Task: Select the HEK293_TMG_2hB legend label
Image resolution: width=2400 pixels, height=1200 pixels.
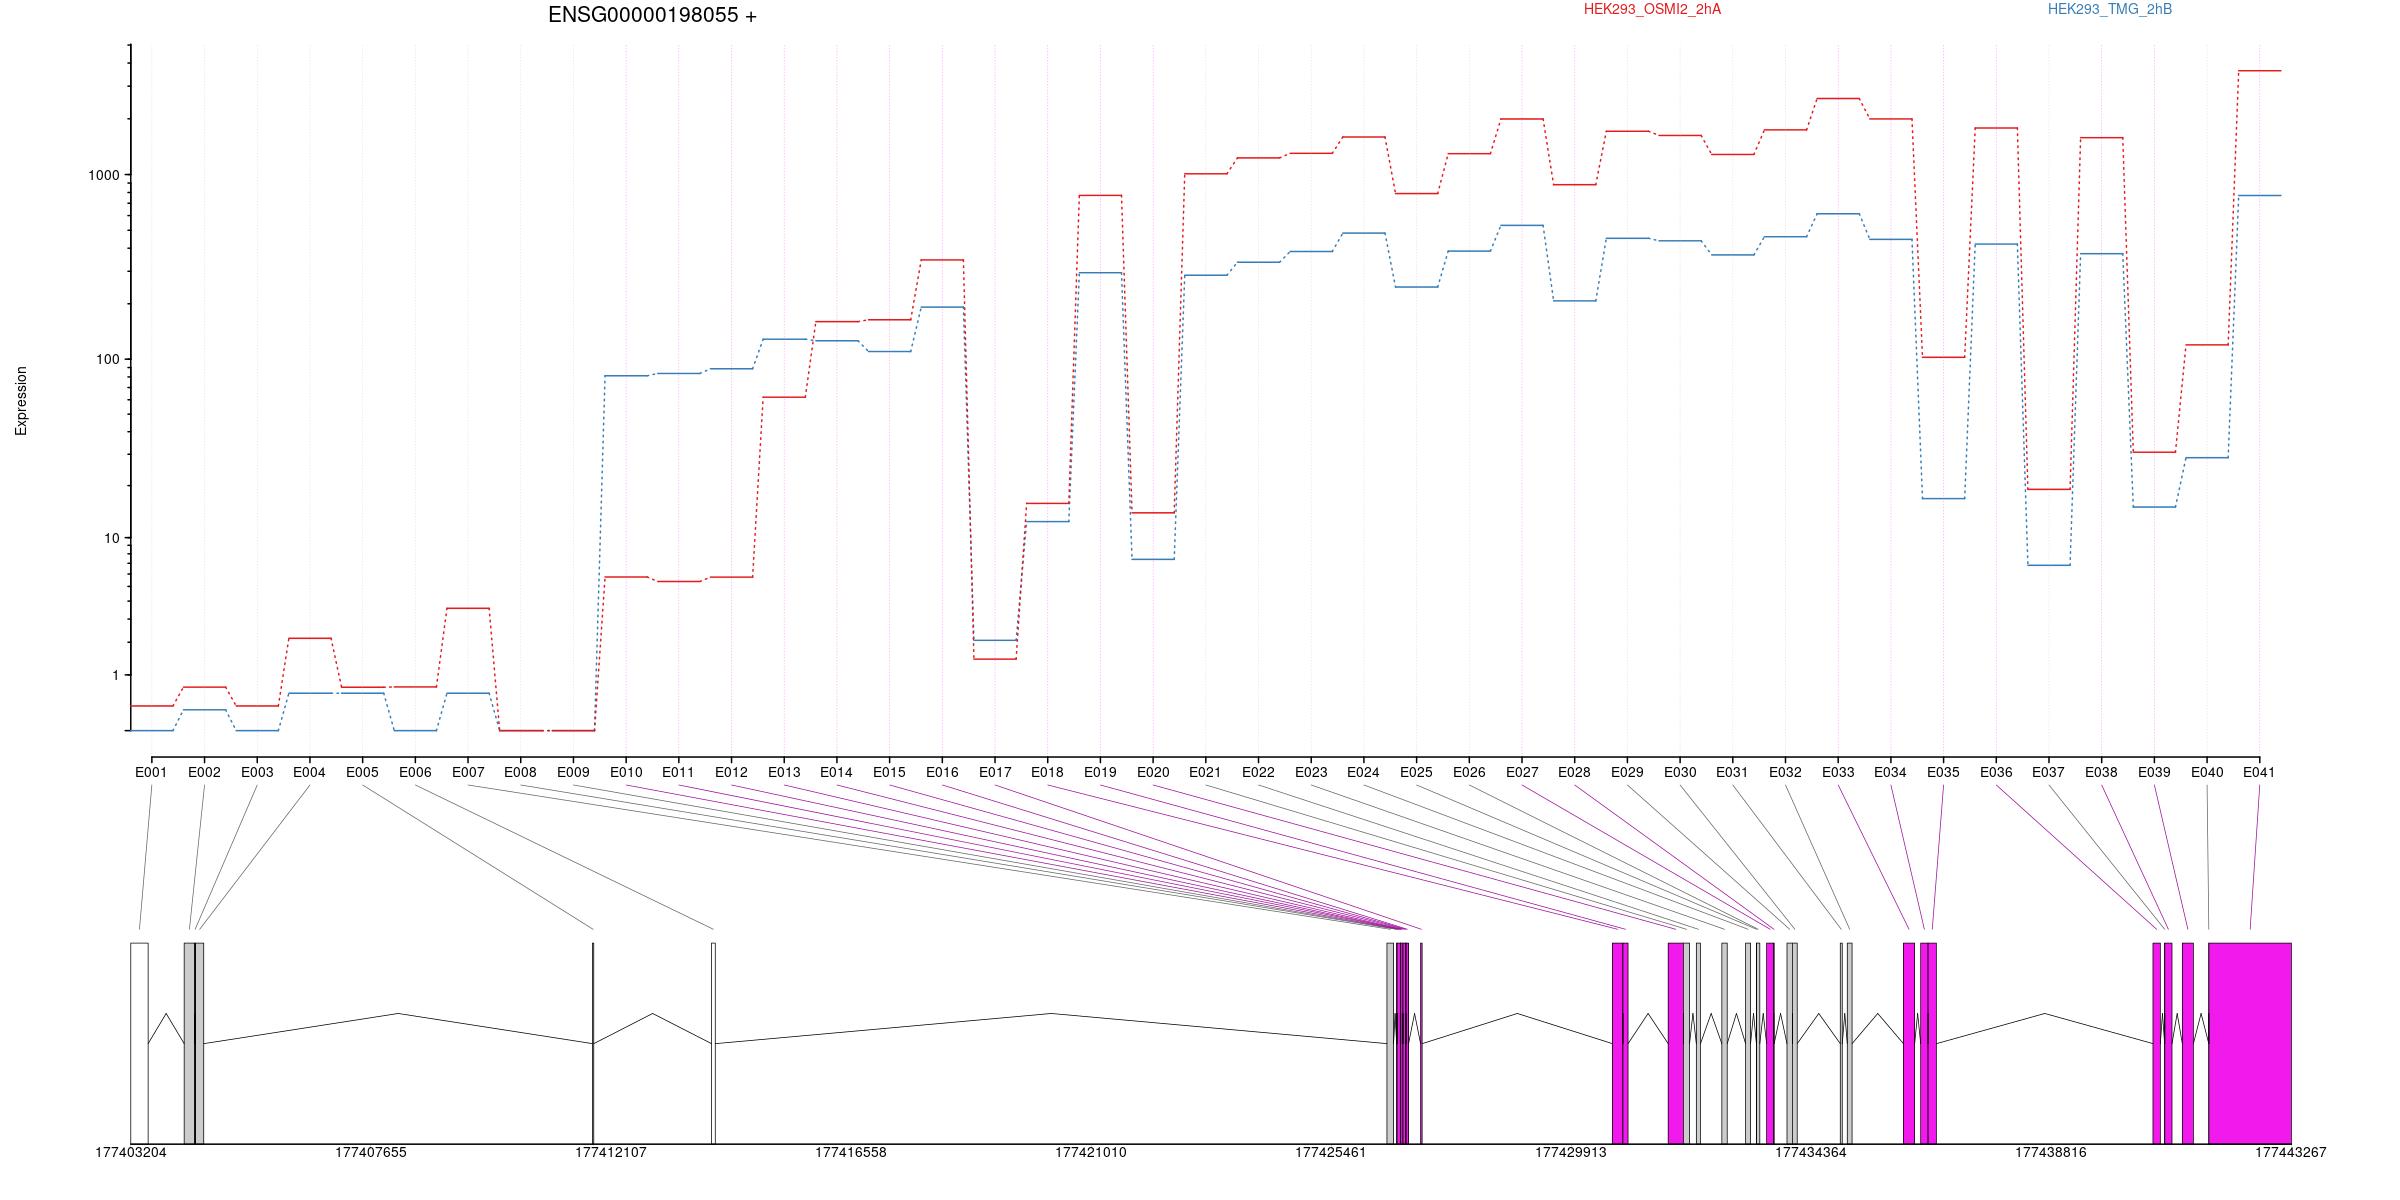Action: (2110, 9)
